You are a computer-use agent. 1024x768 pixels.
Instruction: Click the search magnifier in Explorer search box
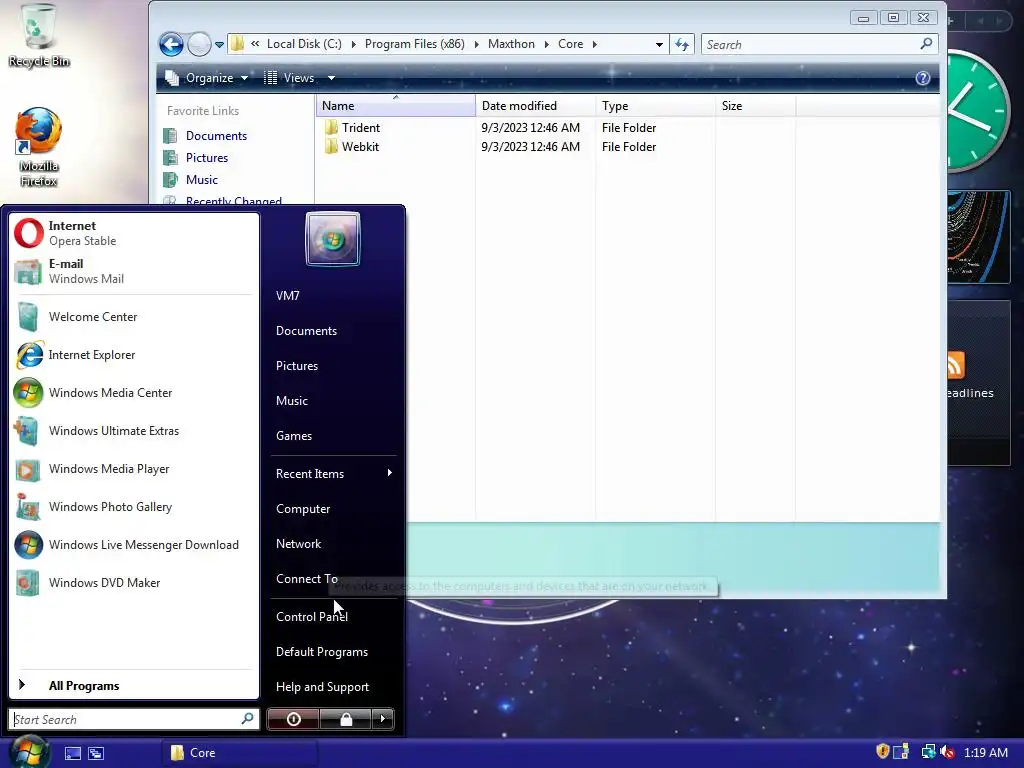pos(926,44)
